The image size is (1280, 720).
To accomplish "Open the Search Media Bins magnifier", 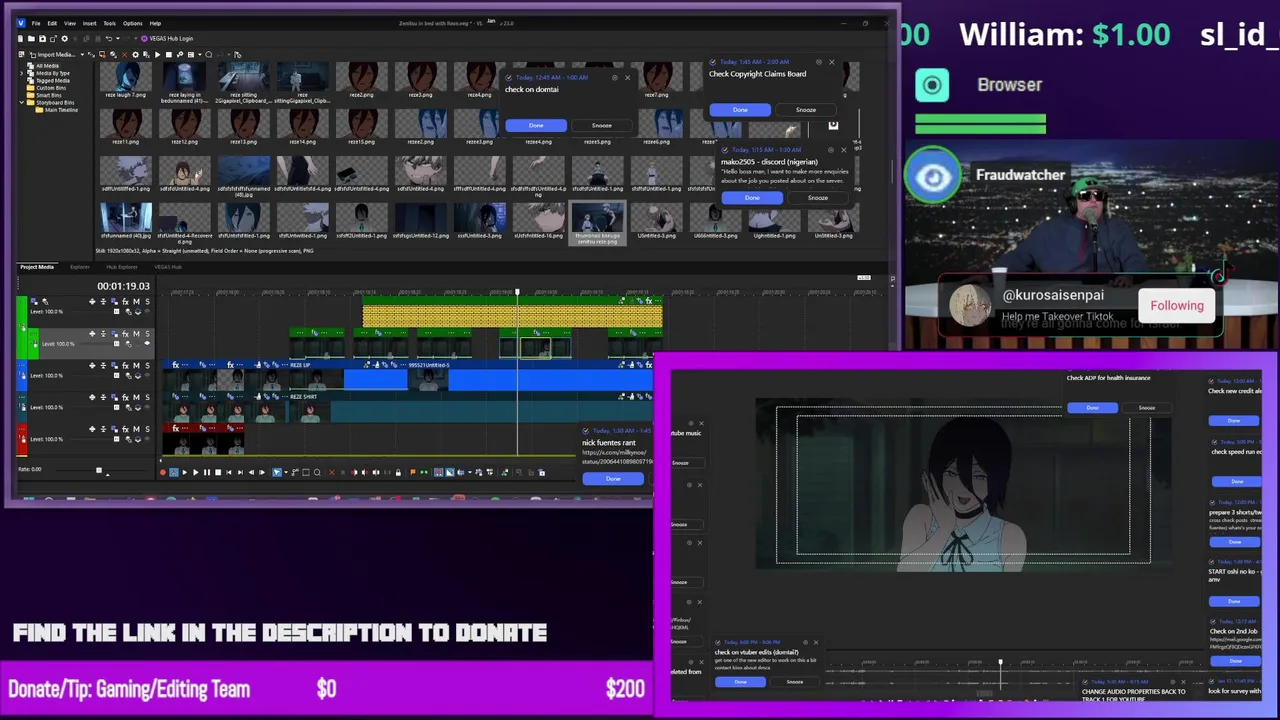I will [208, 54].
